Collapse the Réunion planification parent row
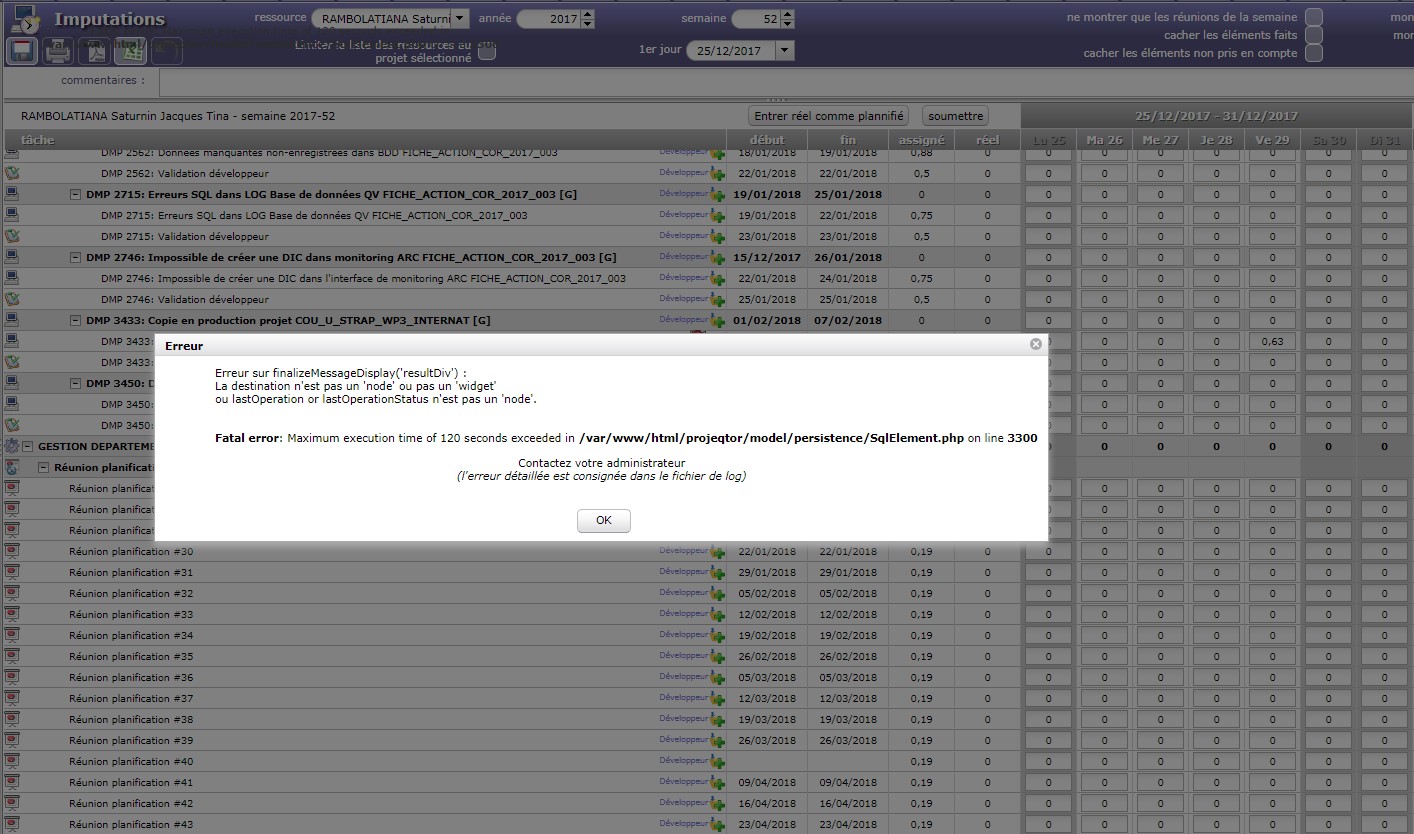The image size is (1414, 834). click(44, 467)
